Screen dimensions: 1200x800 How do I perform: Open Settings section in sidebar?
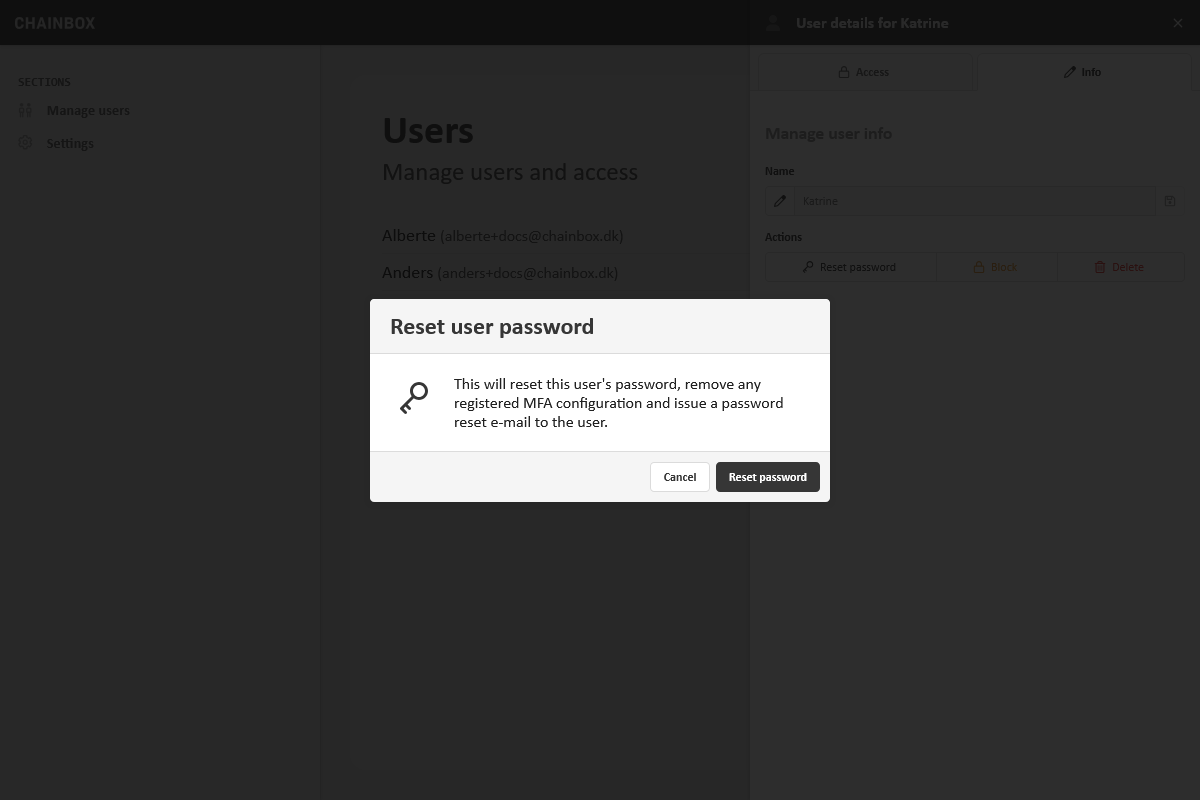tap(70, 143)
